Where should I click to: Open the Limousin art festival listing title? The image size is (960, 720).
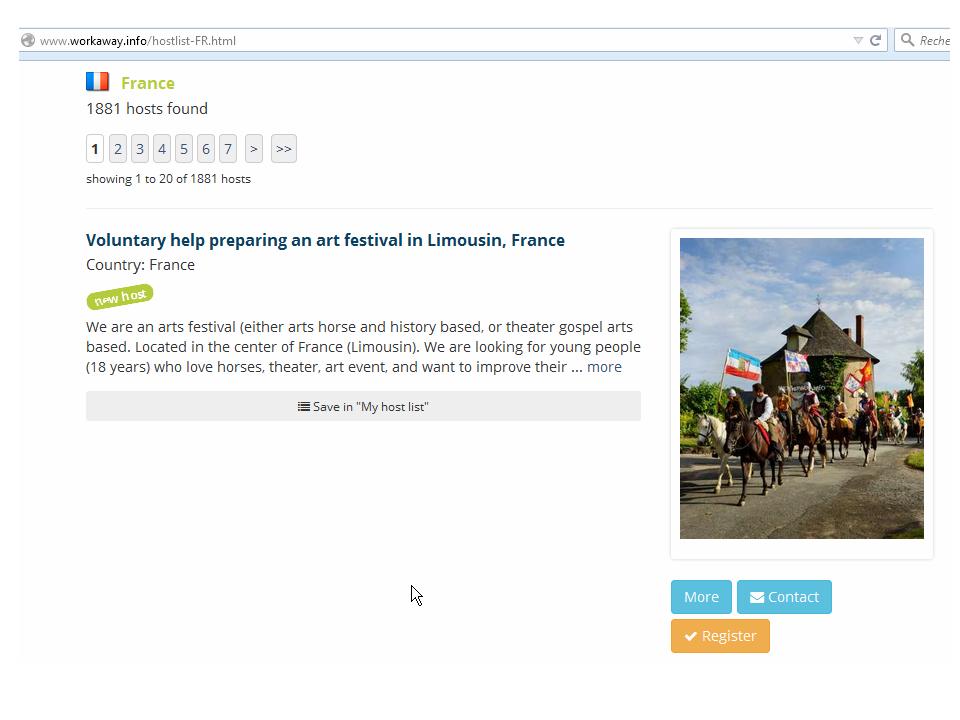pyautogui.click(x=325, y=240)
